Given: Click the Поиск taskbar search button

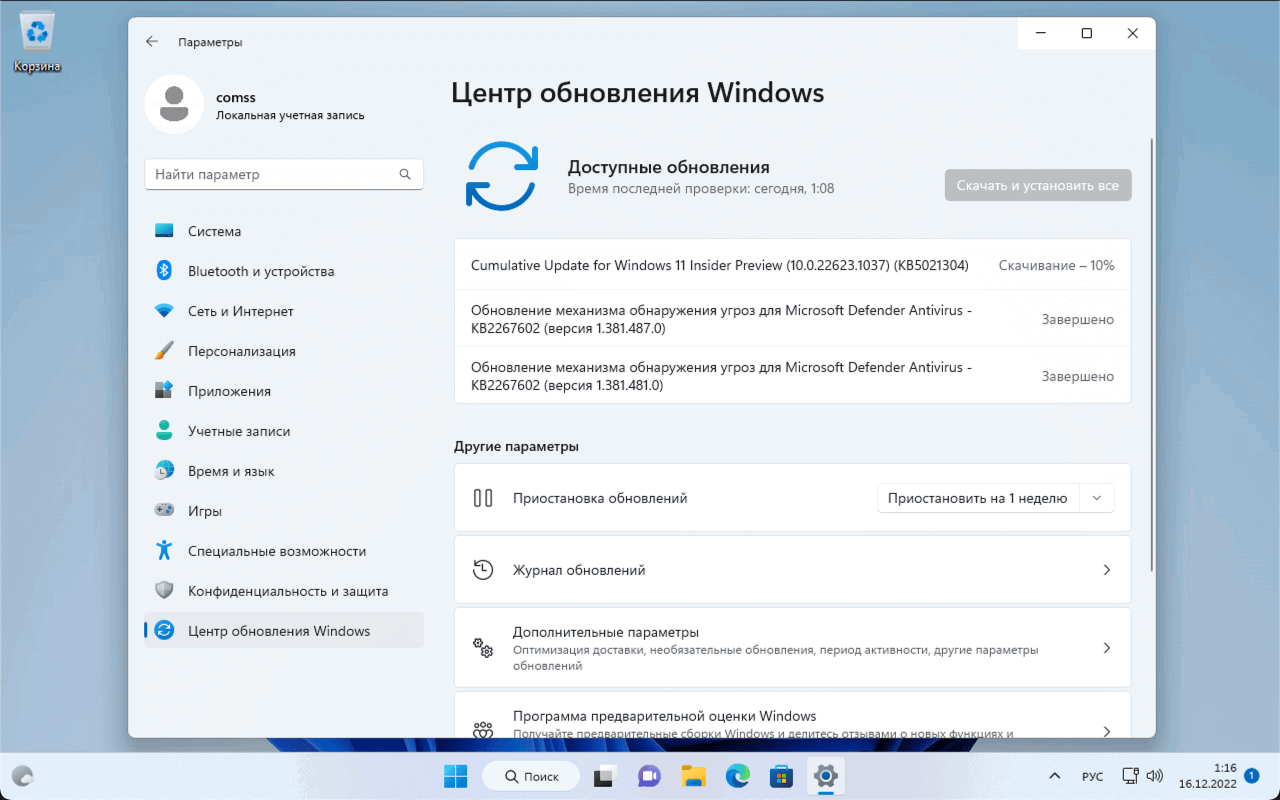Looking at the screenshot, I should [531, 776].
